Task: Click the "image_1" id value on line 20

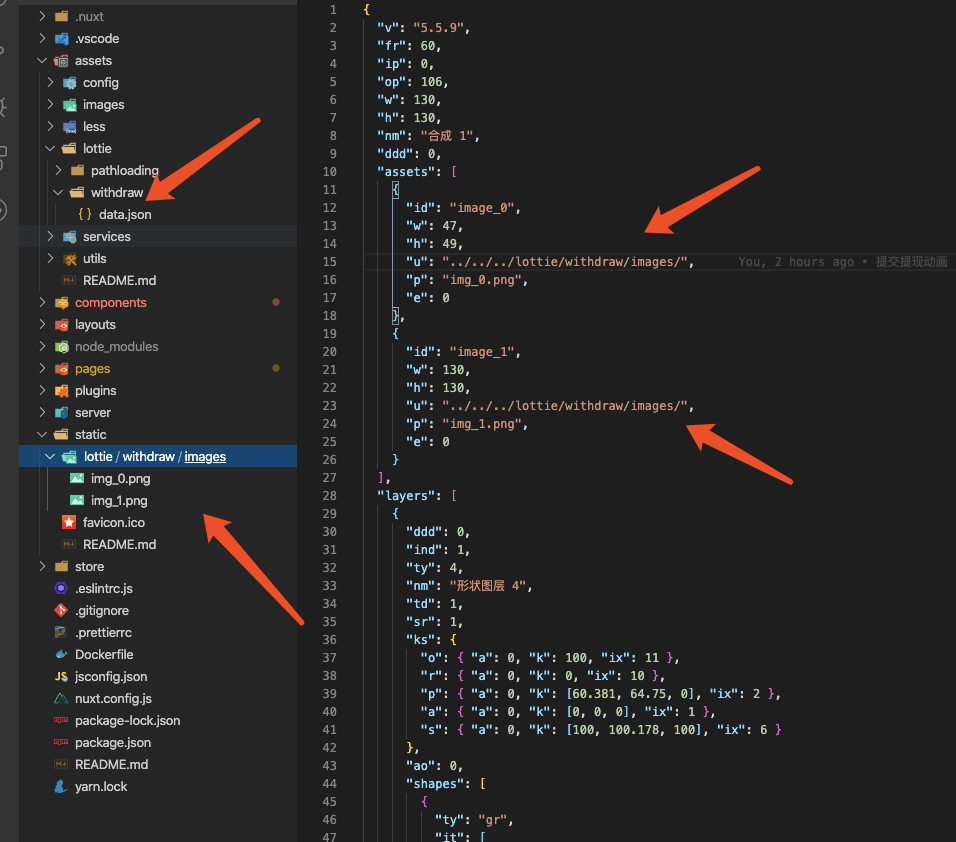Action: (482, 352)
